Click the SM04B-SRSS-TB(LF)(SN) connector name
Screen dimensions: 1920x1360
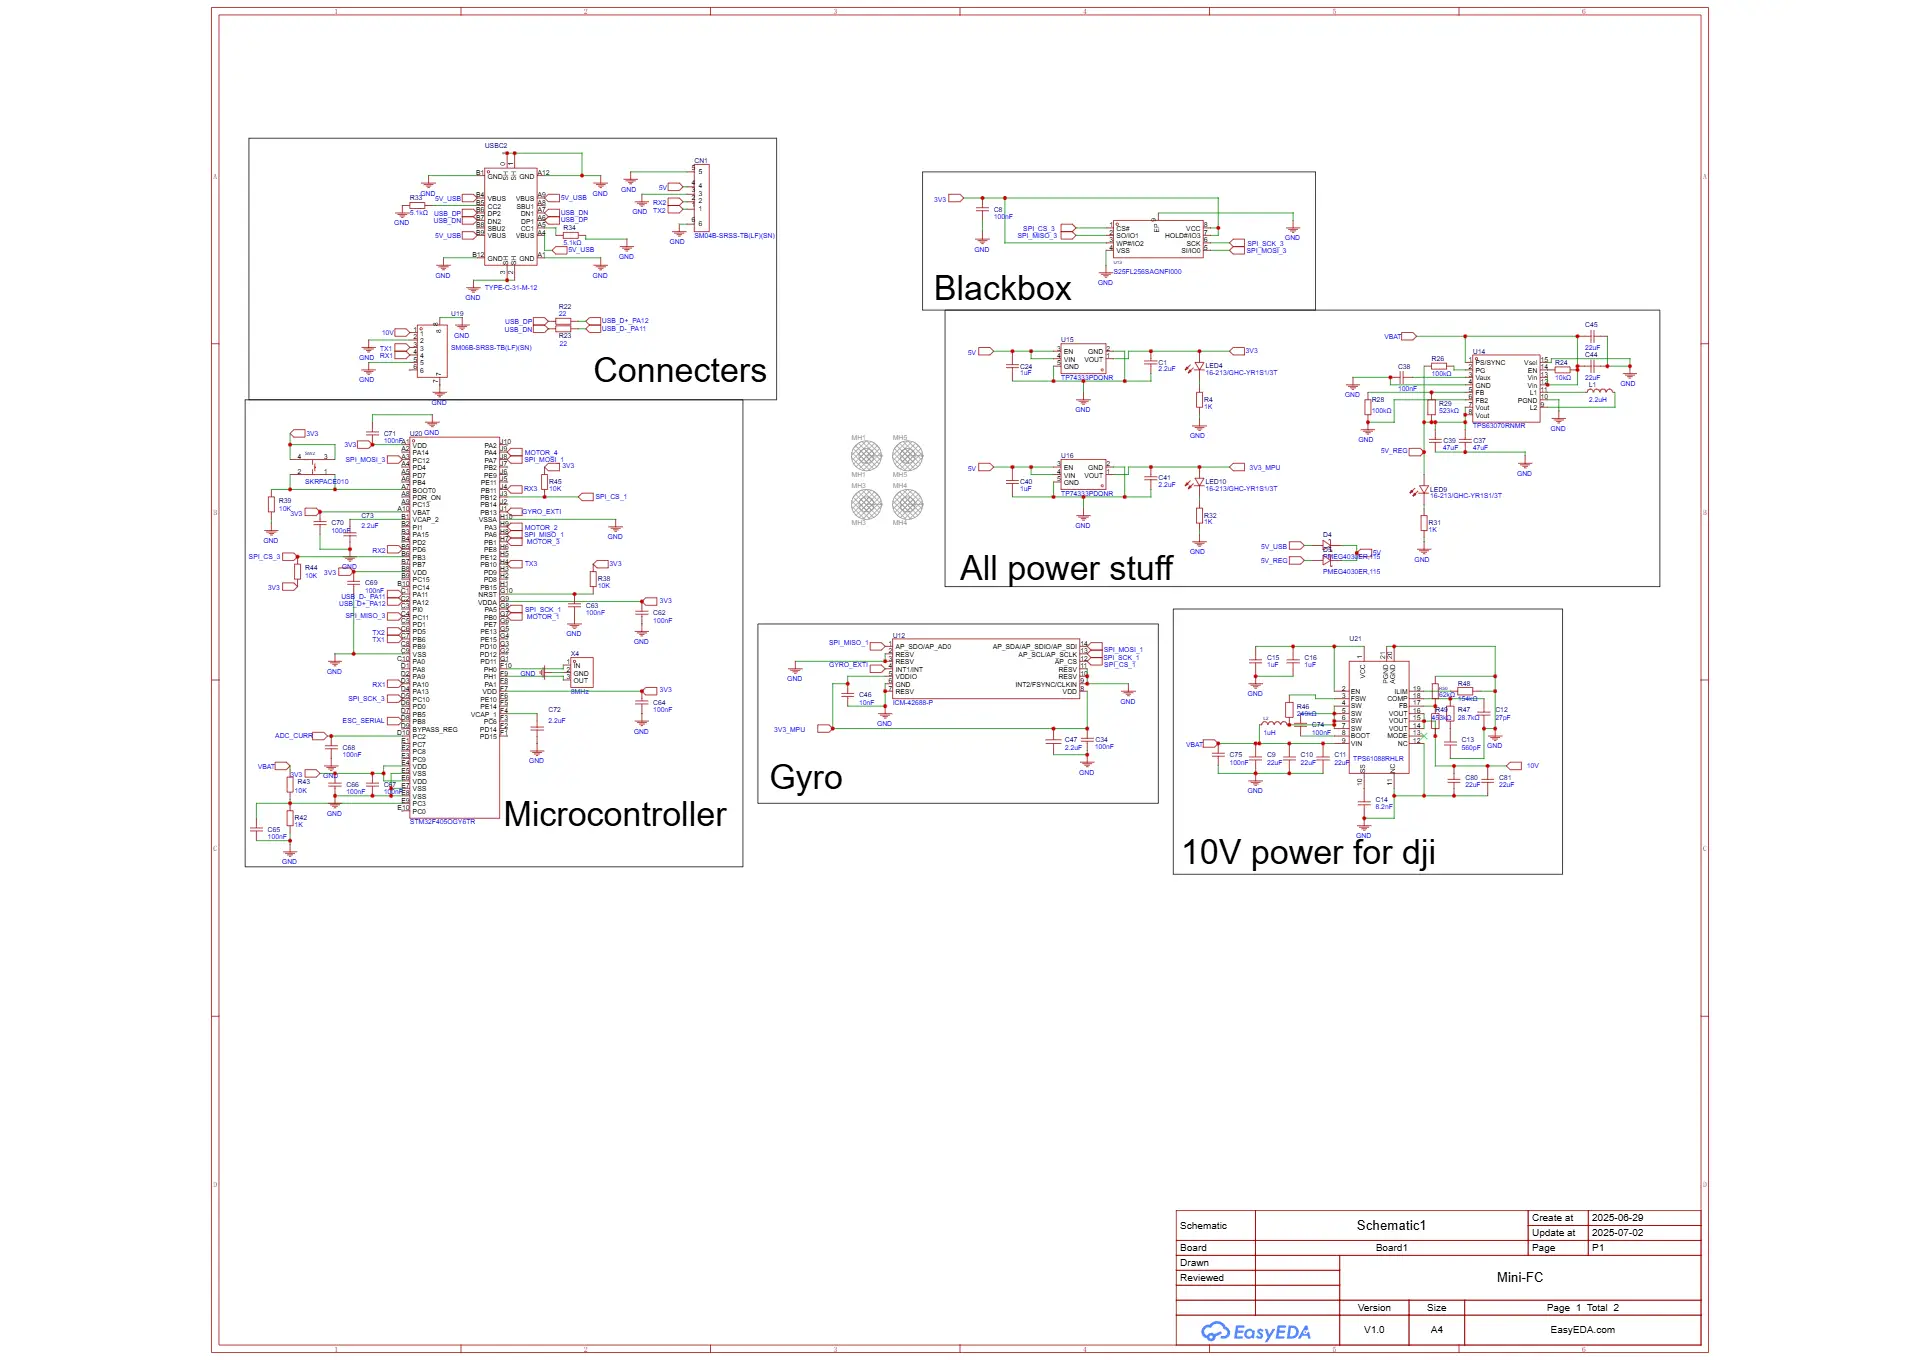coord(734,236)
